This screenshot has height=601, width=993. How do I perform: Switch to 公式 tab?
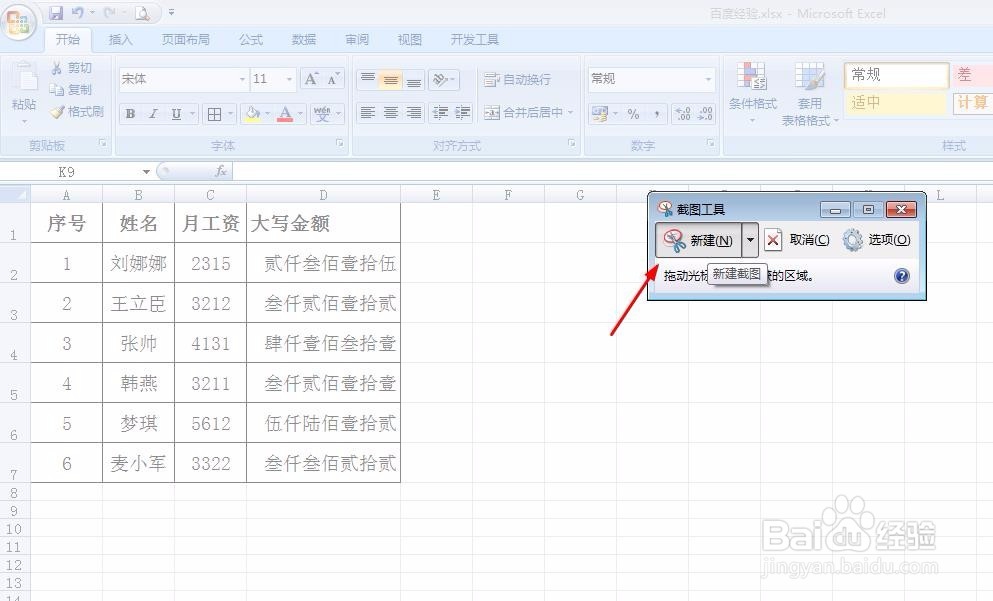251,39
